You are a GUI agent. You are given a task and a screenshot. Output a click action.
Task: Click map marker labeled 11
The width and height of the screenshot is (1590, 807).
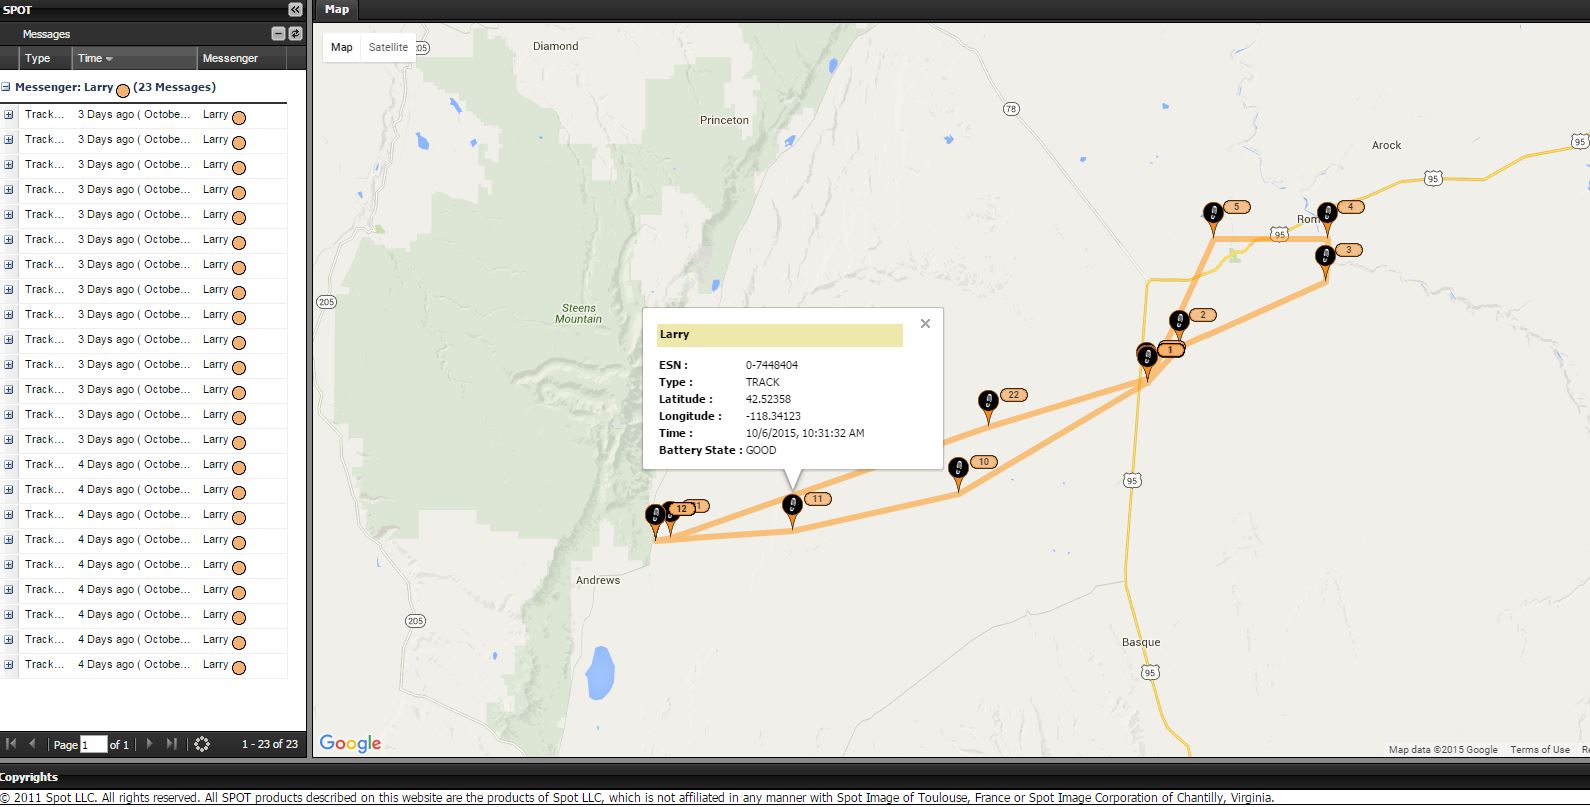click(792, 508)
